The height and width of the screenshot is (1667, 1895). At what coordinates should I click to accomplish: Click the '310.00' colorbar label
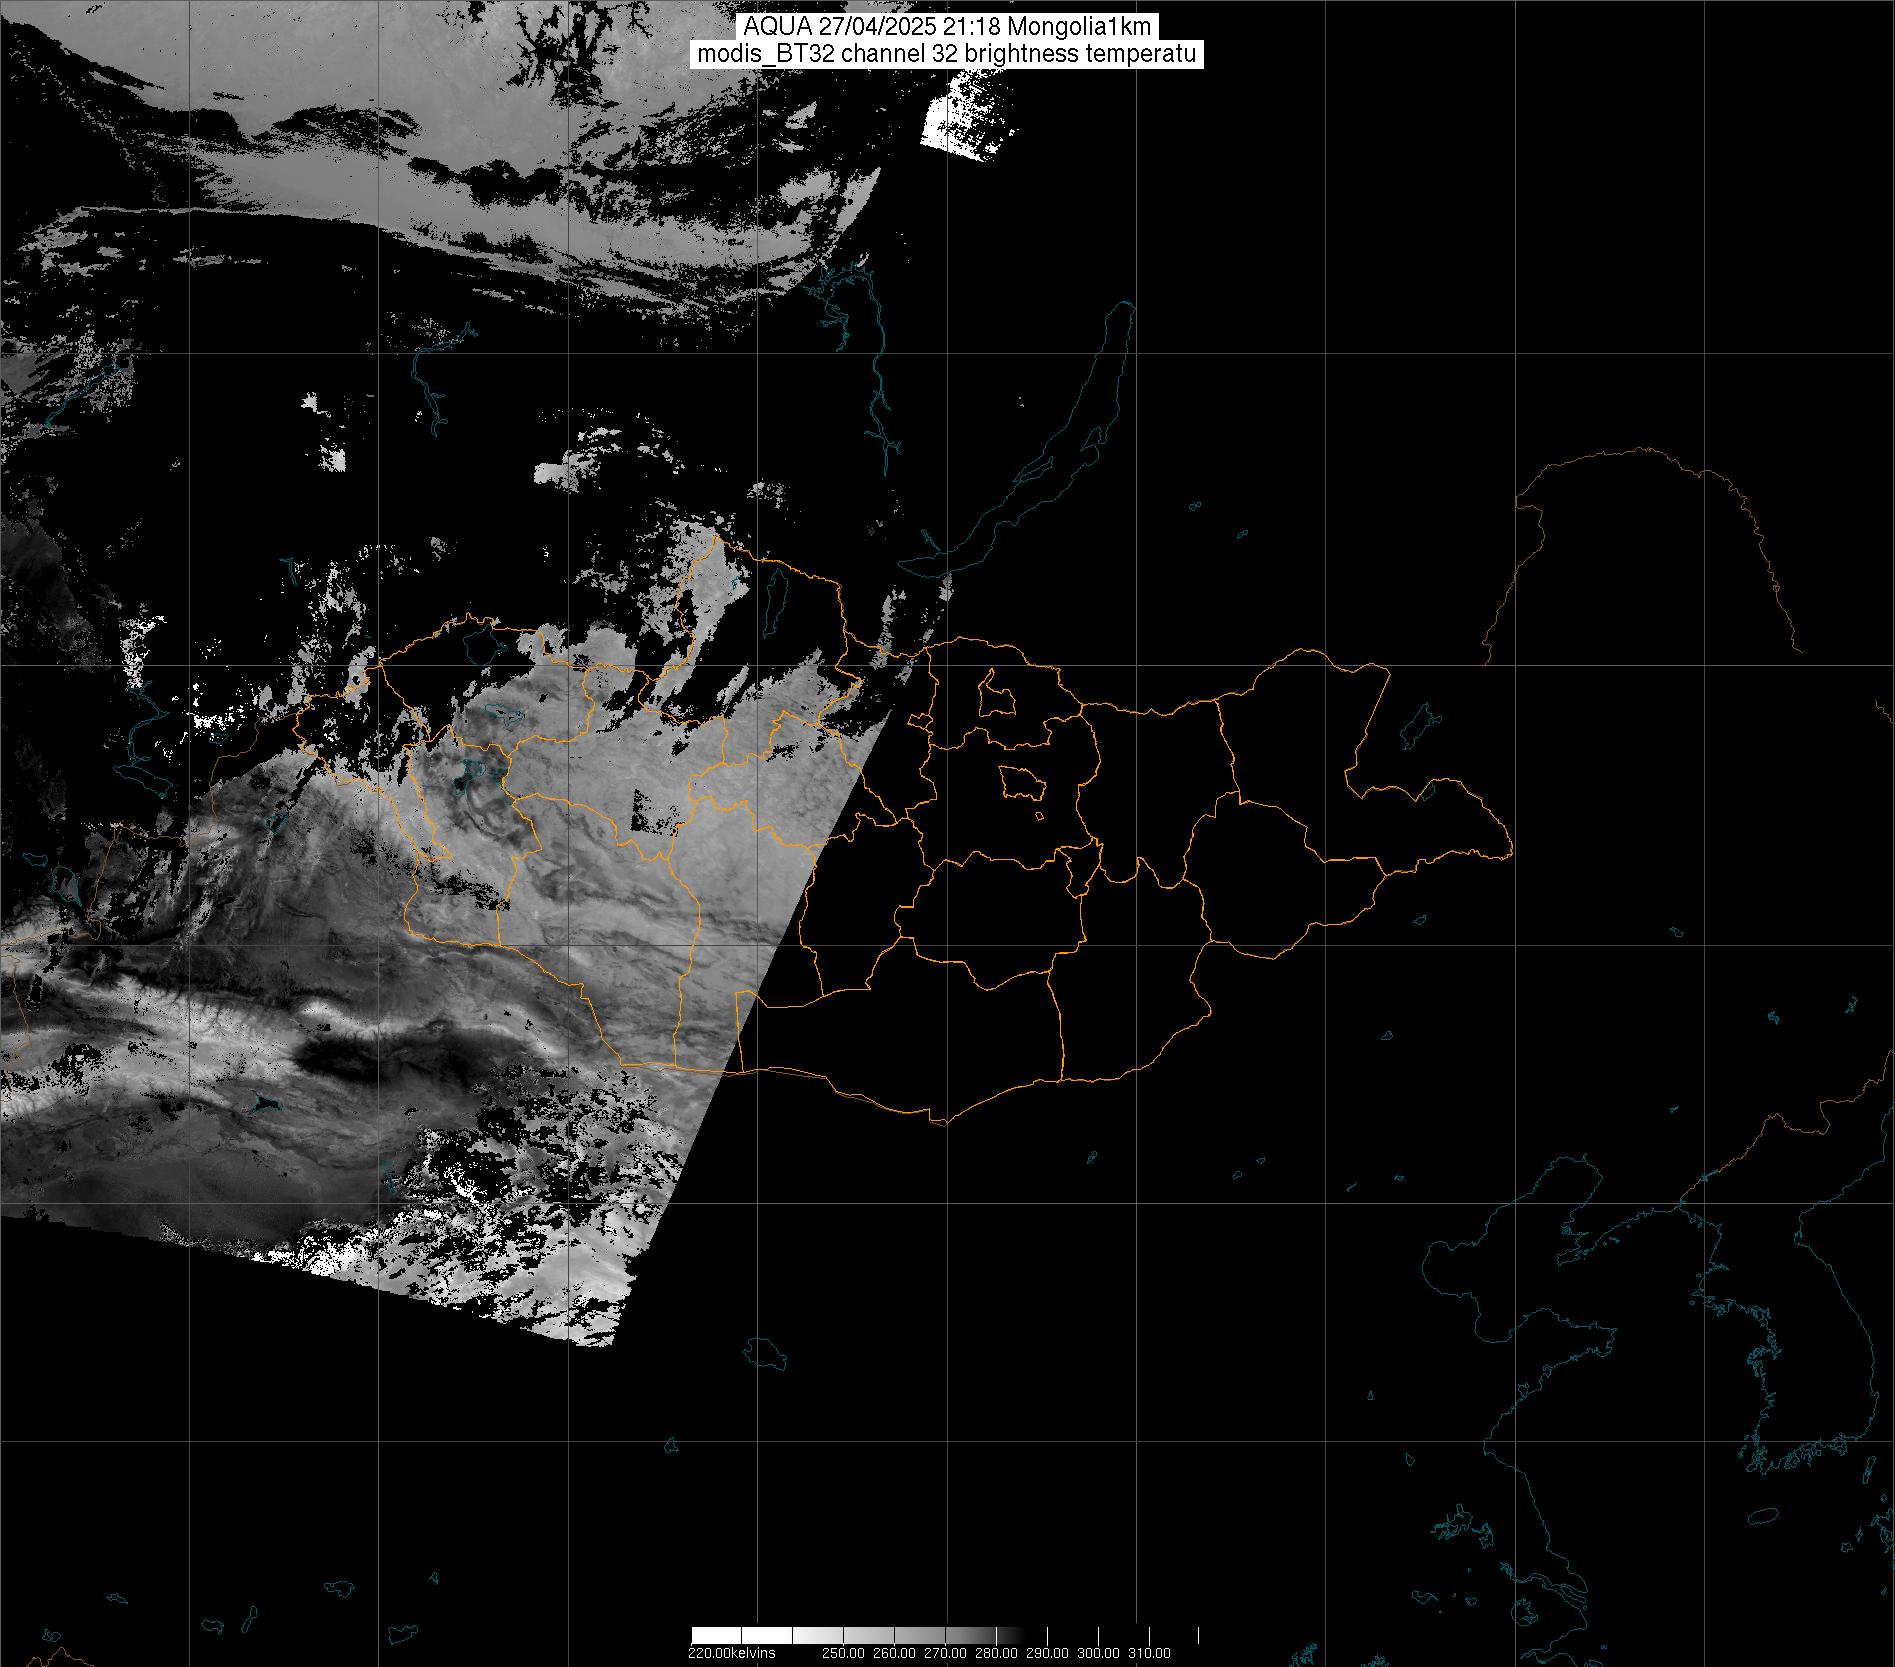tap(1149, 1653)
